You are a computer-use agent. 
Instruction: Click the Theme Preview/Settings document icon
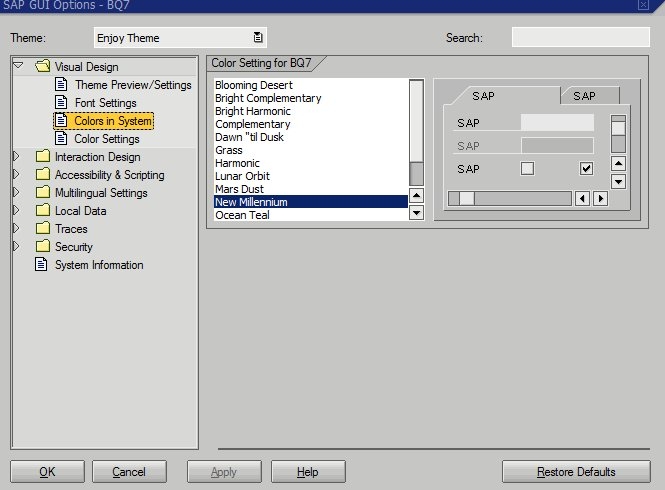[61, 84]
